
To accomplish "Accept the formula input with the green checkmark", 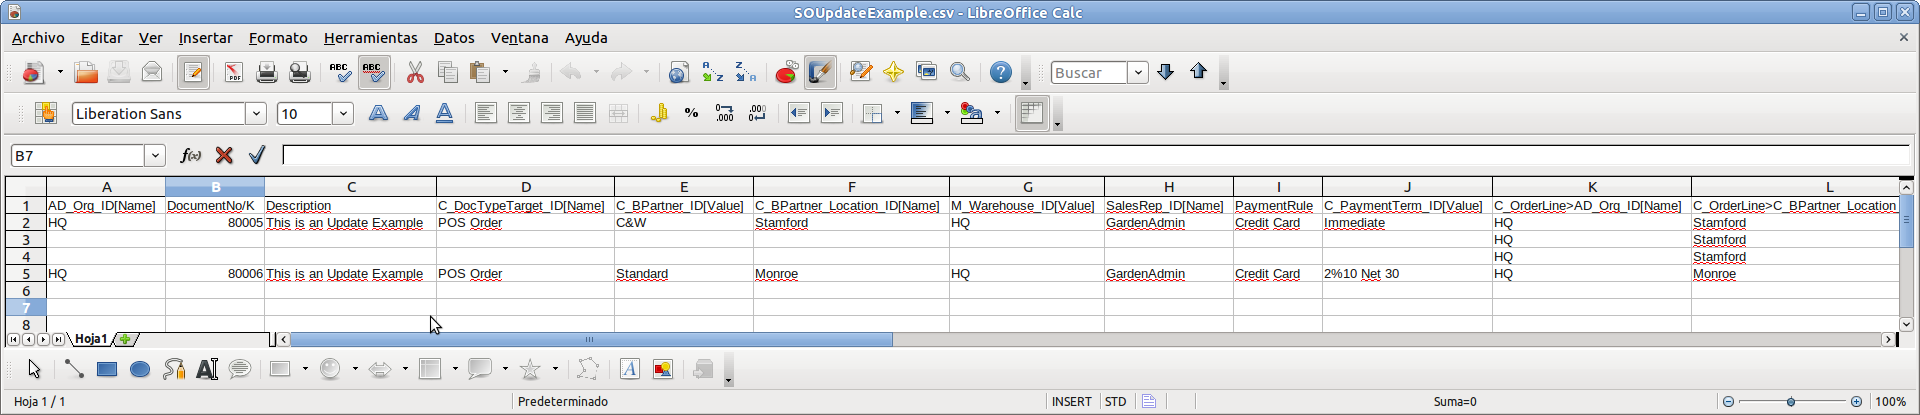I will [257, 155].
